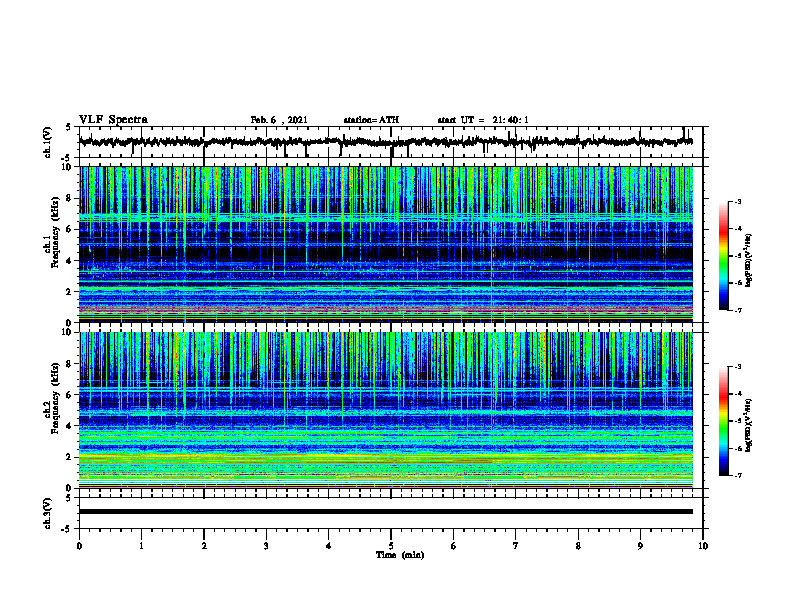Click the "-3" tick on ch.2 colorbar

tap(737, 367)
